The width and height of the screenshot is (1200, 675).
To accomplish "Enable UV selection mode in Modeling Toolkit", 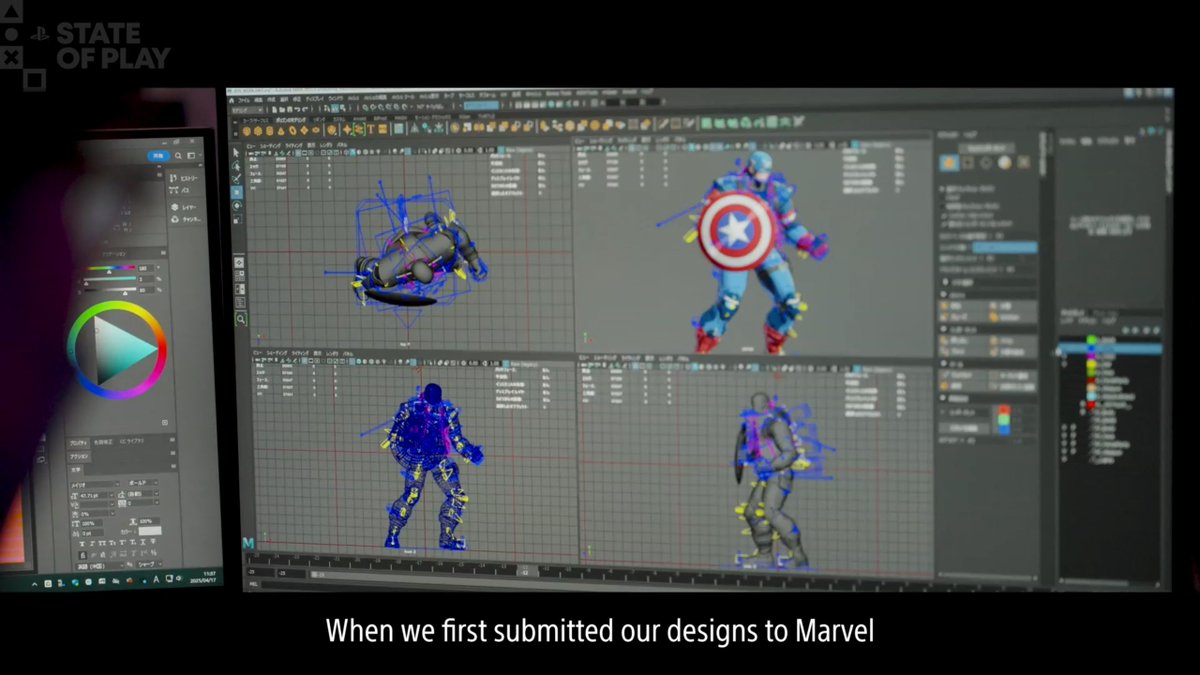I will tap(1023, 163).
